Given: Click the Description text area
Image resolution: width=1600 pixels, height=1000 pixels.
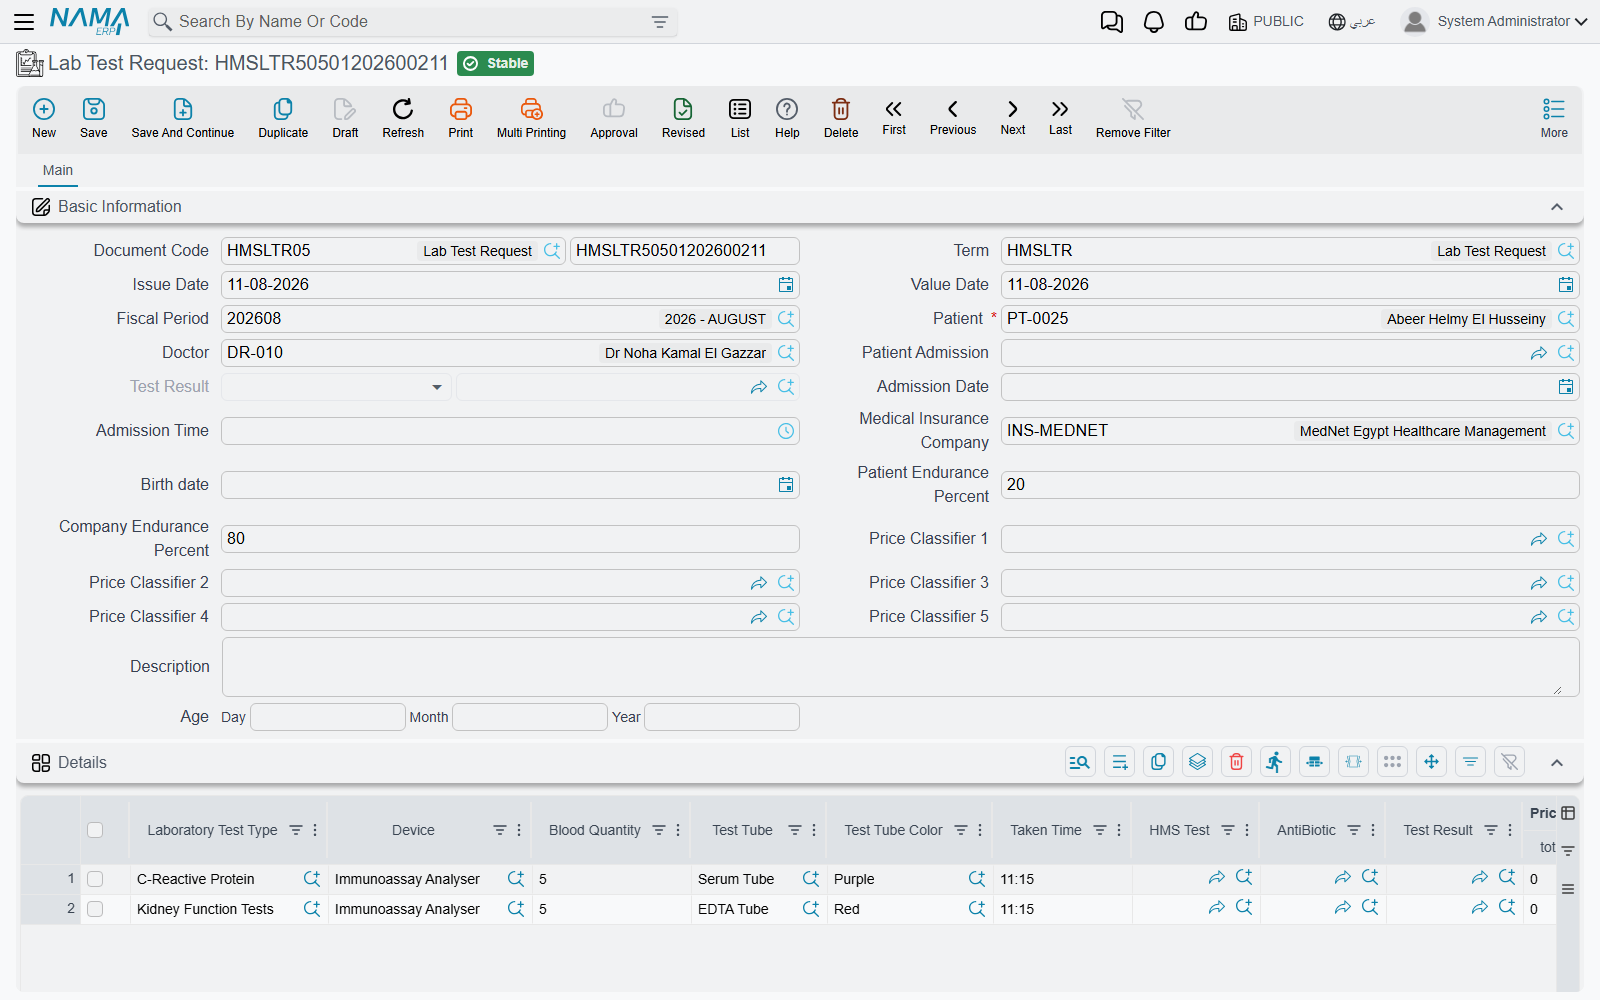Looking at the screenshot, I should [x=900, y=667].
